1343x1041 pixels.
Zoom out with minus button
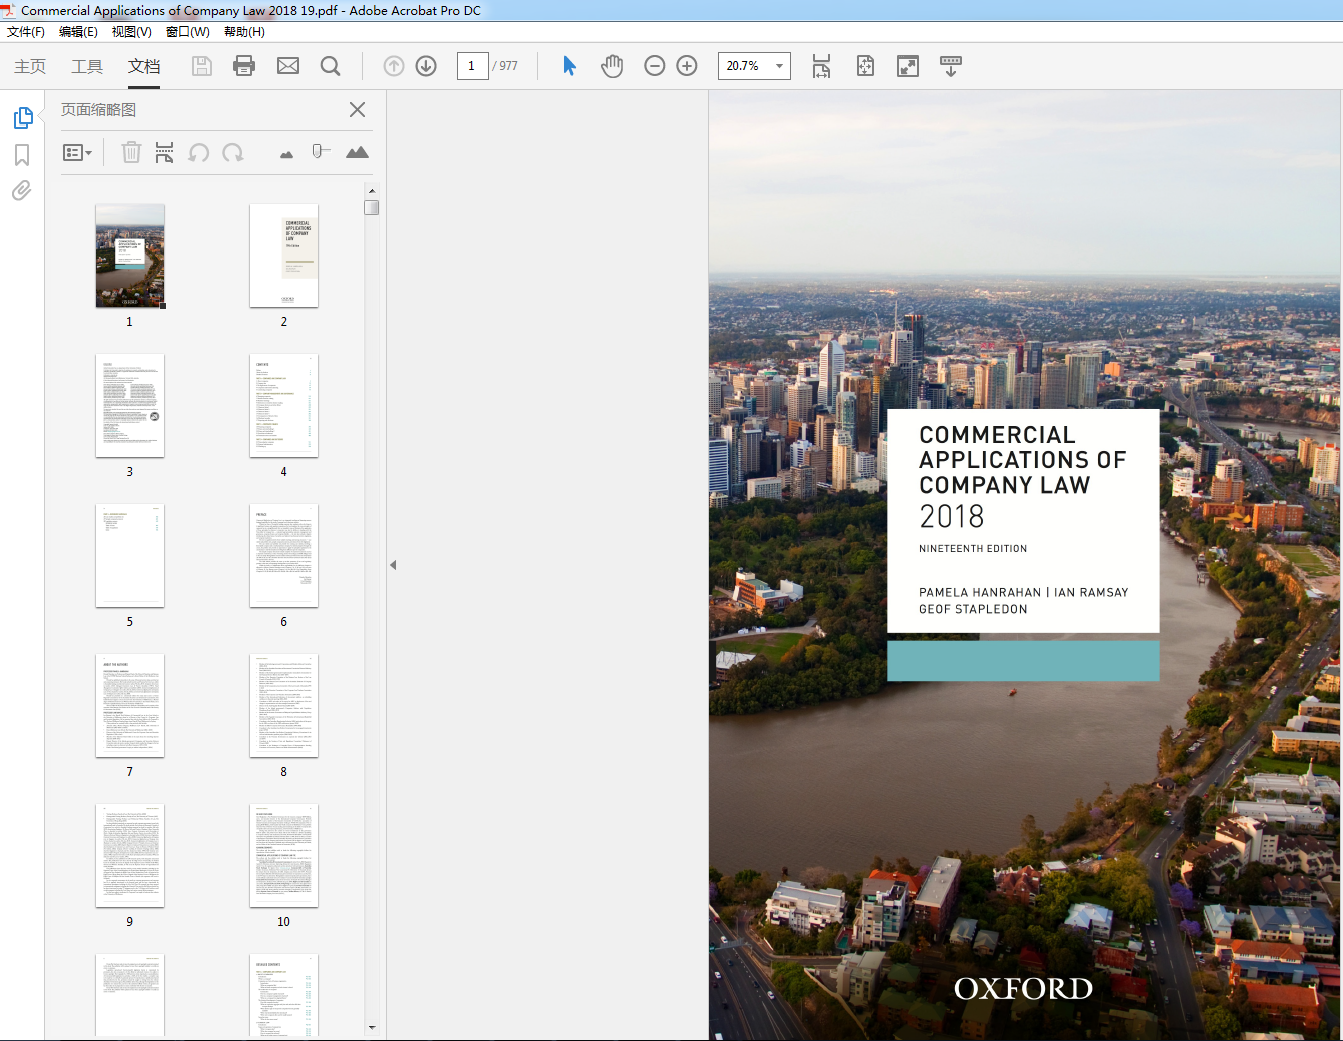pyautogui.click(x=655, y=66)
